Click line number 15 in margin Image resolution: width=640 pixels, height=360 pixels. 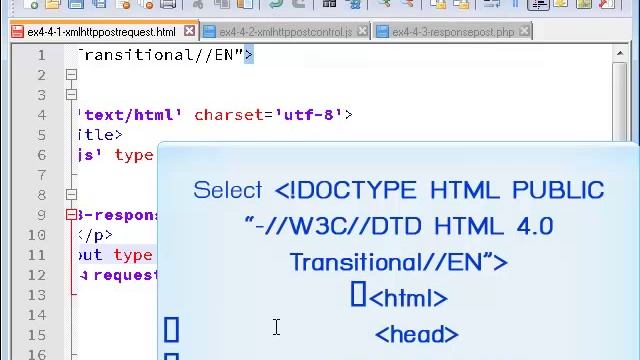click(x=37, y=335)
